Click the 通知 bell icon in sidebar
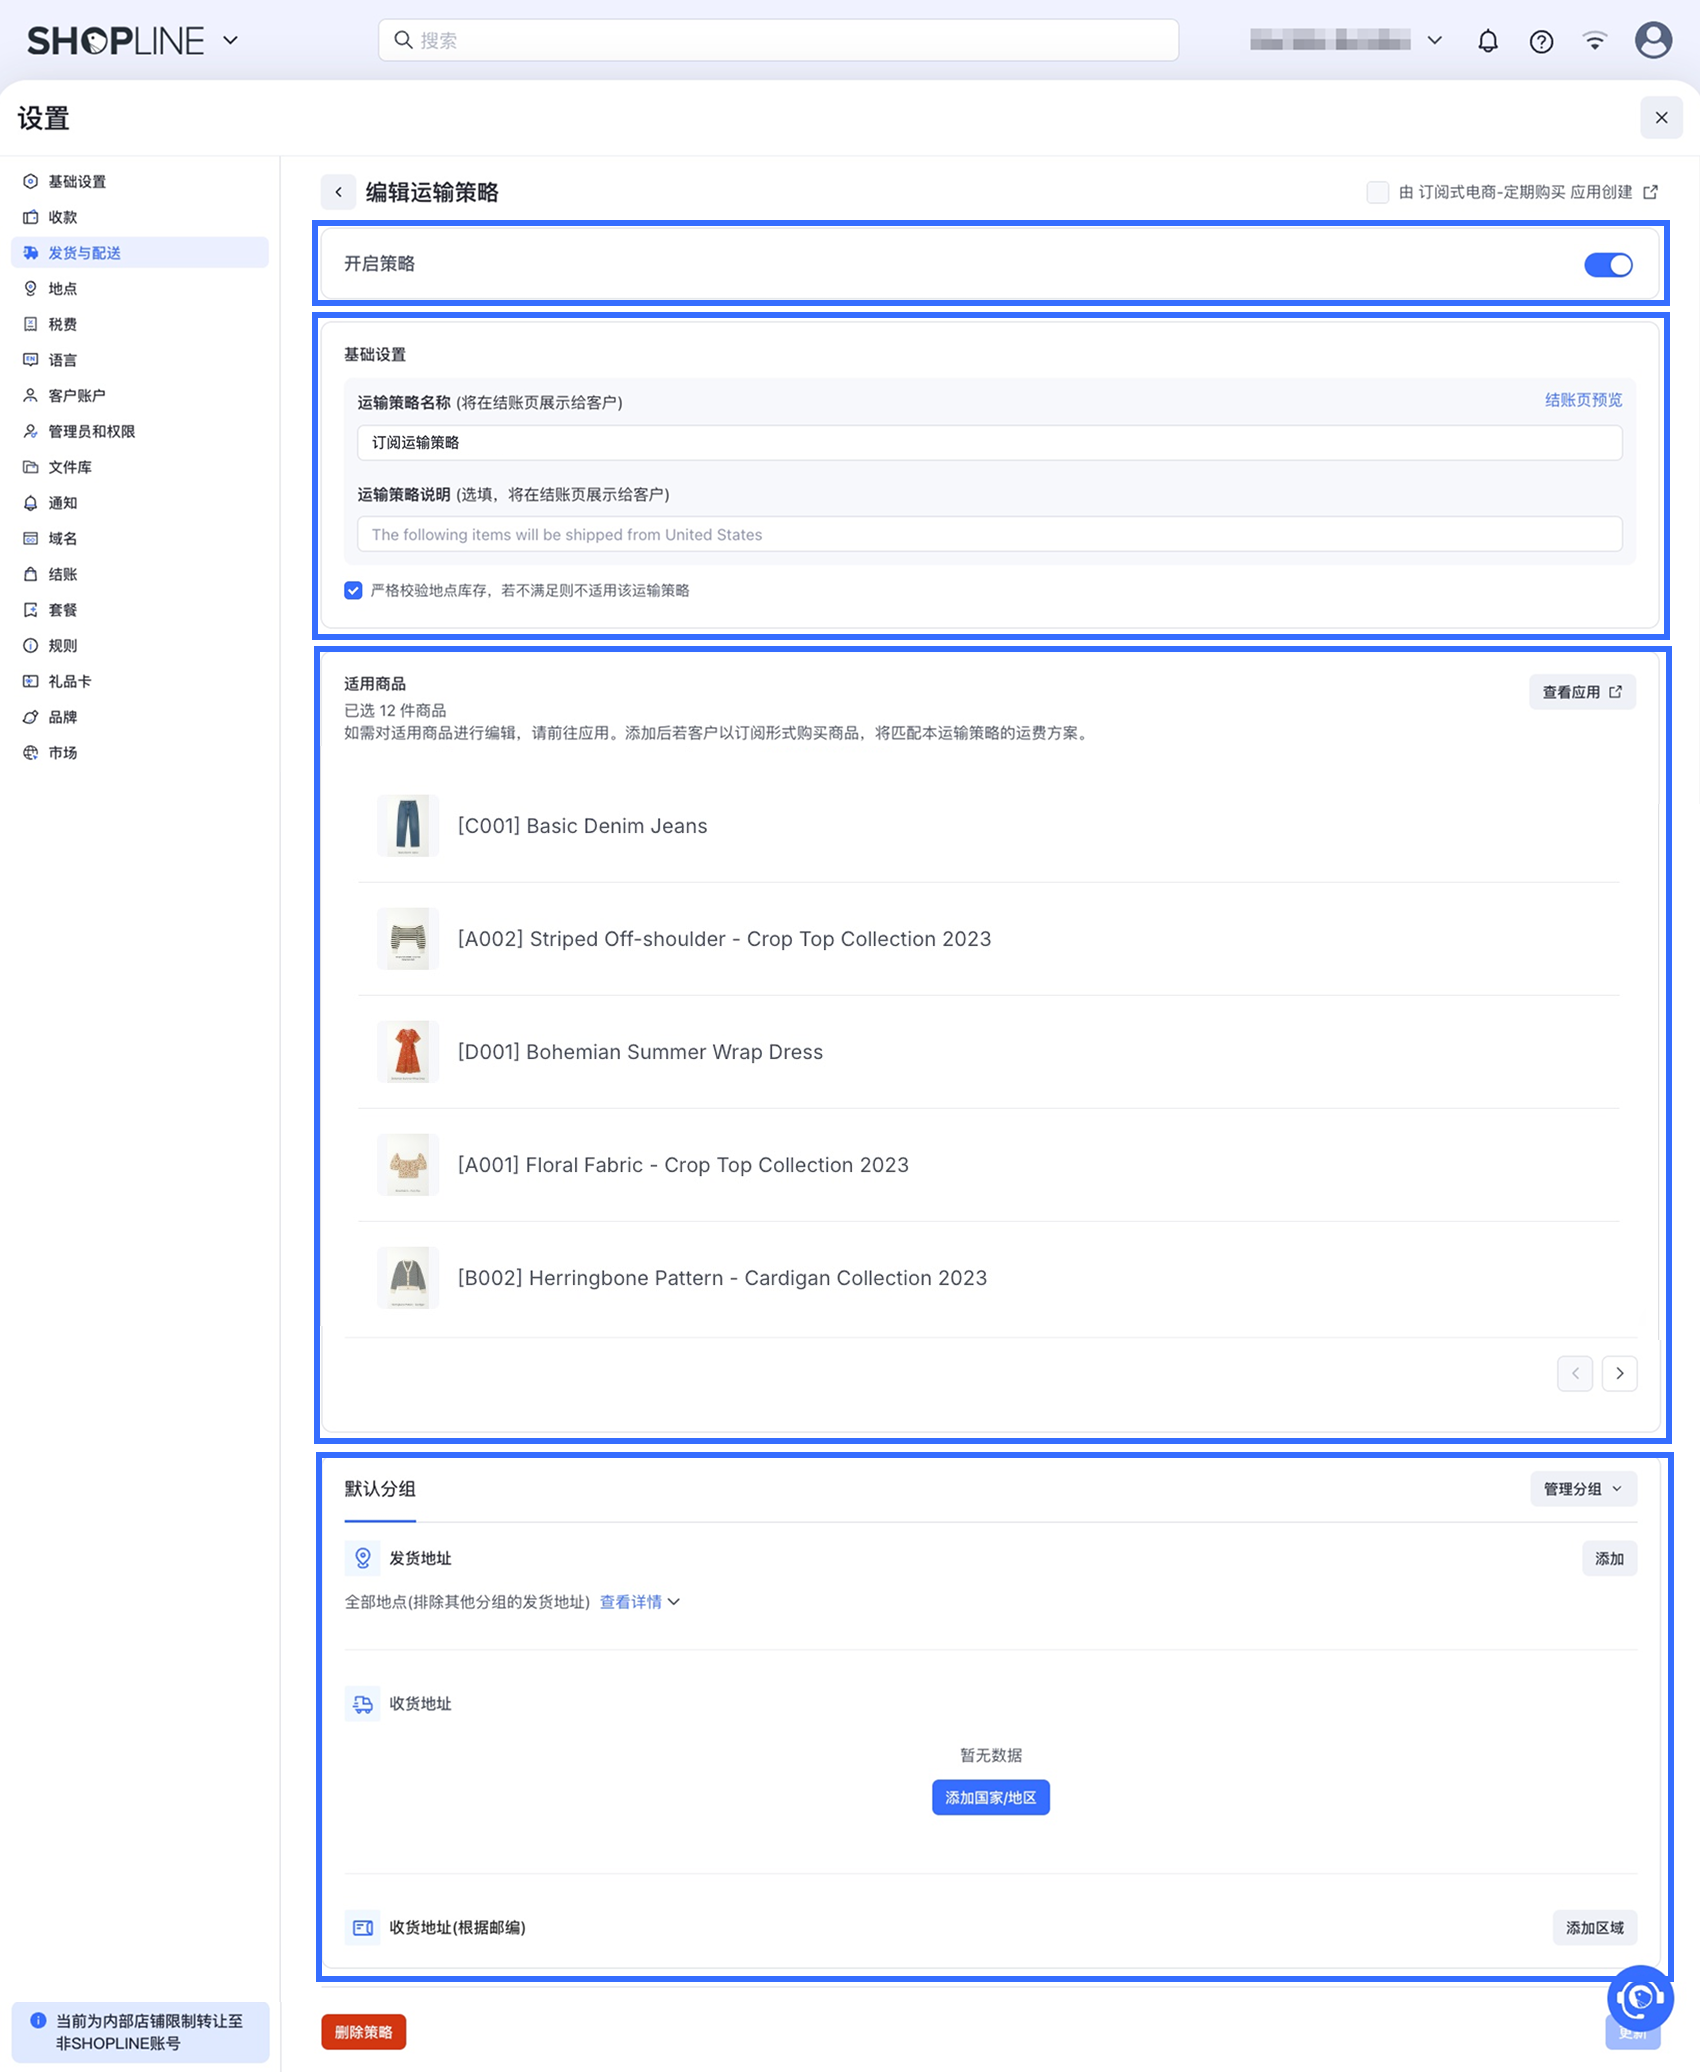Viewport: 1700px width, 2072px height. tap(31, 503)
